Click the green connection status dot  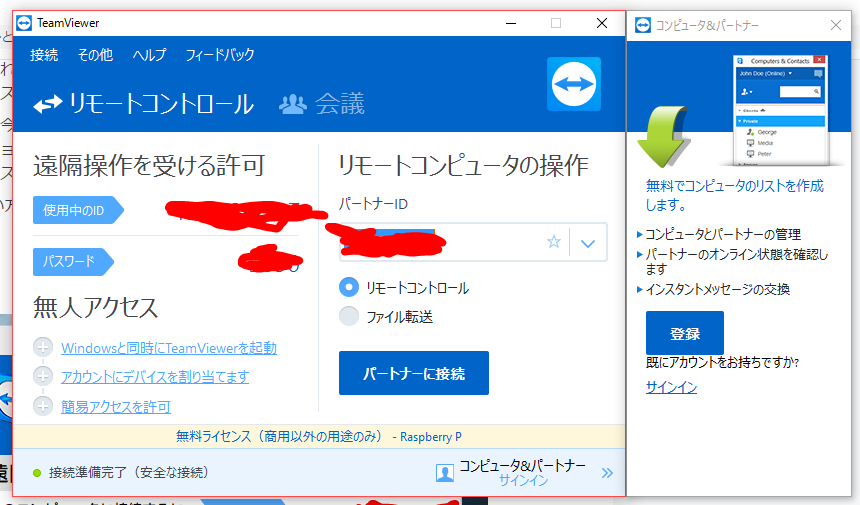37,473
